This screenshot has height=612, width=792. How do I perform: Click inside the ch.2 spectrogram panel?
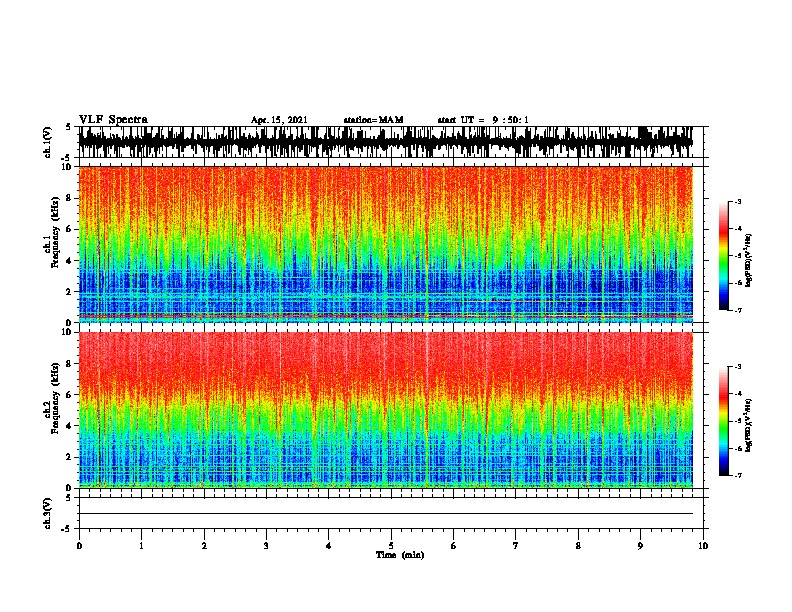tap(386, 410)
